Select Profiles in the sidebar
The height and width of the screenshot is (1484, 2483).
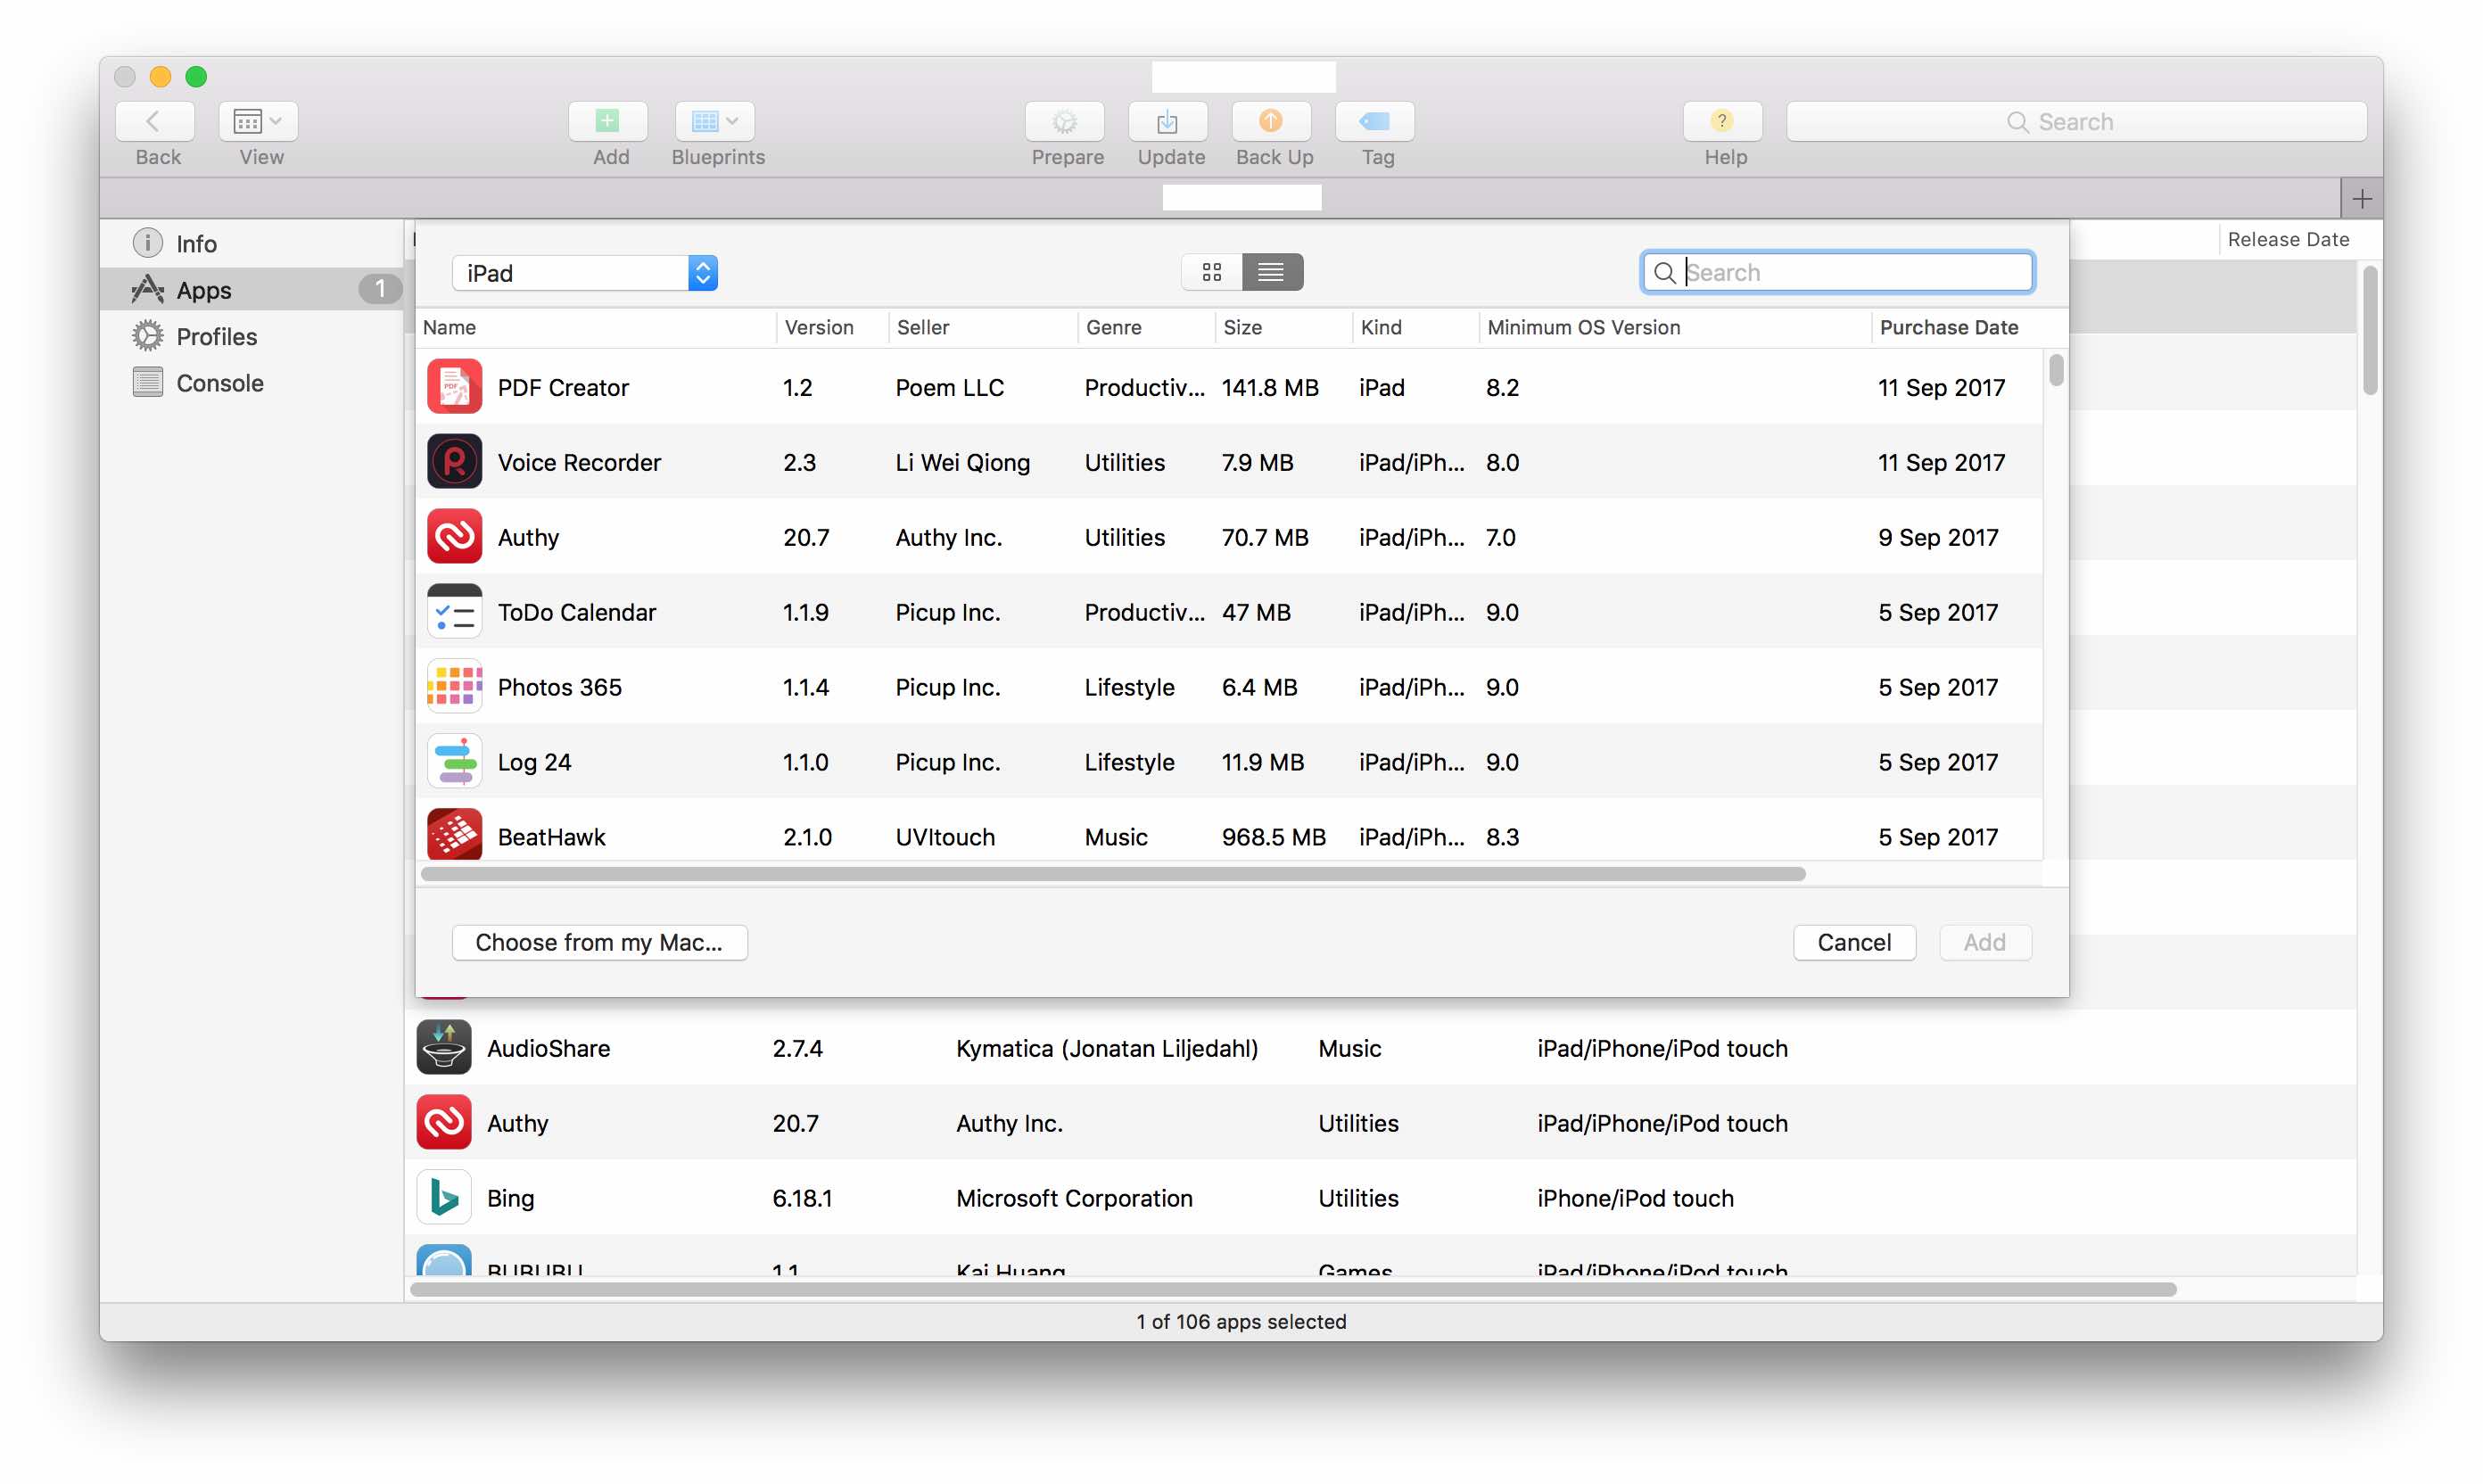[x=252, y=336]
